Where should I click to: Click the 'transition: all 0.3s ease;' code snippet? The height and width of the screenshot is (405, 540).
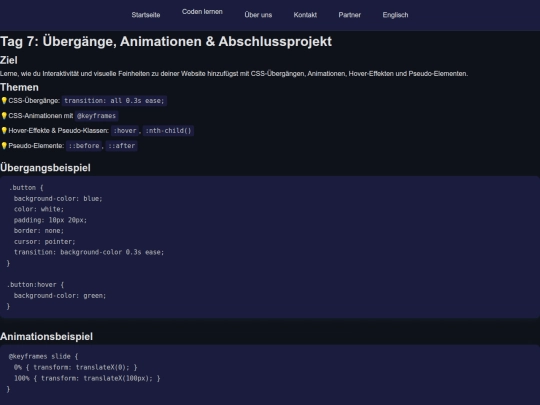point(114,101)
